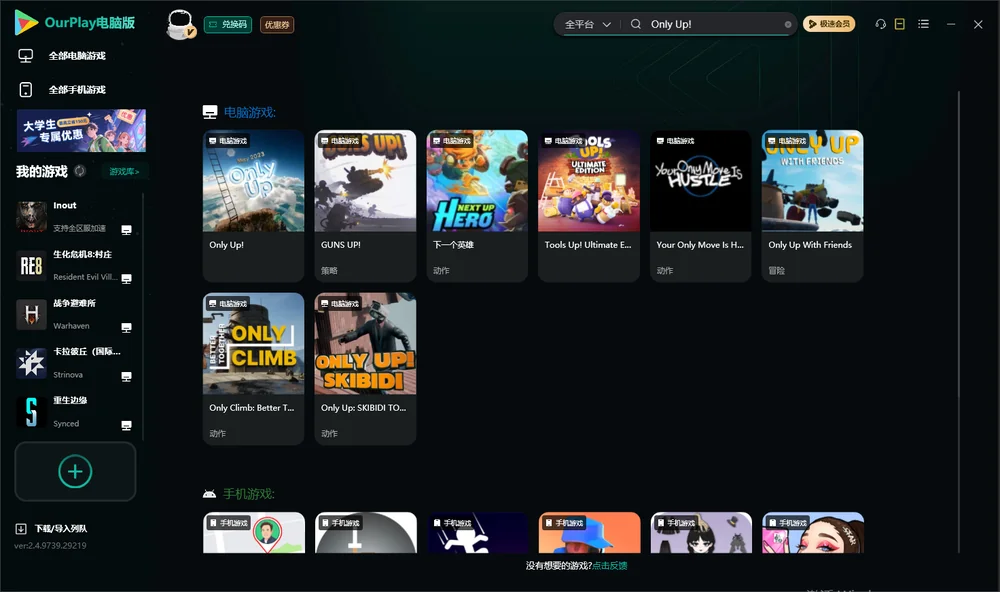Click the 电脑游戏 badge on Only Up! card
1000x592 pixels.
[x=228, y=141]
